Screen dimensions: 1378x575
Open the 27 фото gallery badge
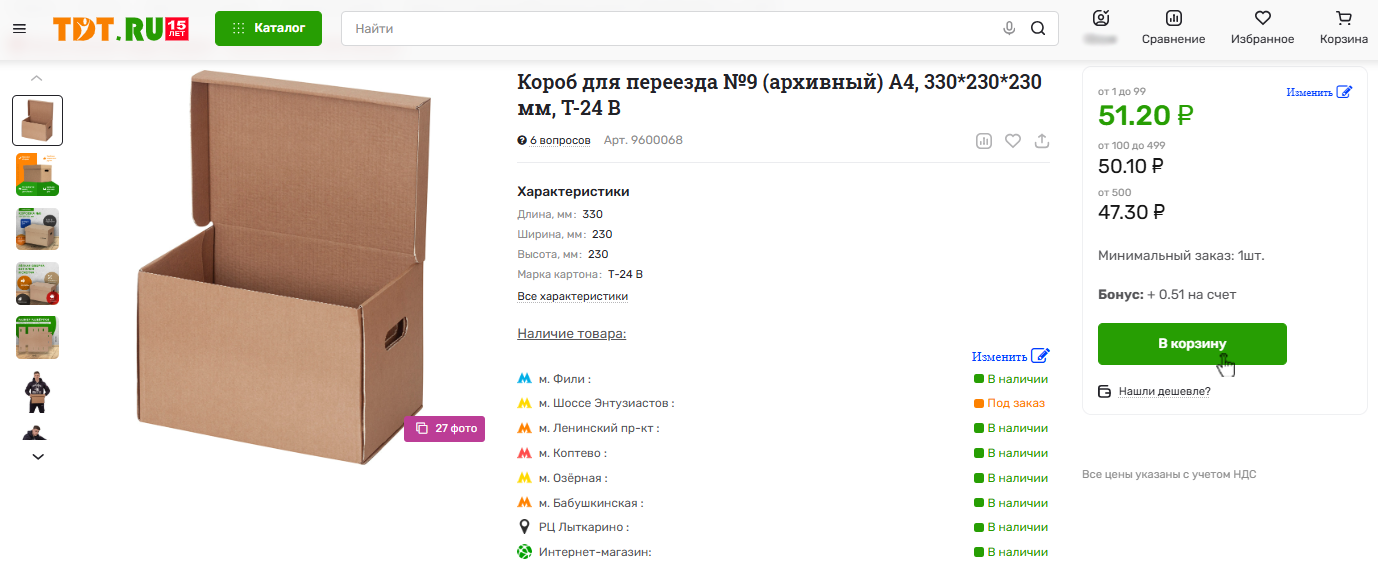pyautogui.click(x=444, y=429)
